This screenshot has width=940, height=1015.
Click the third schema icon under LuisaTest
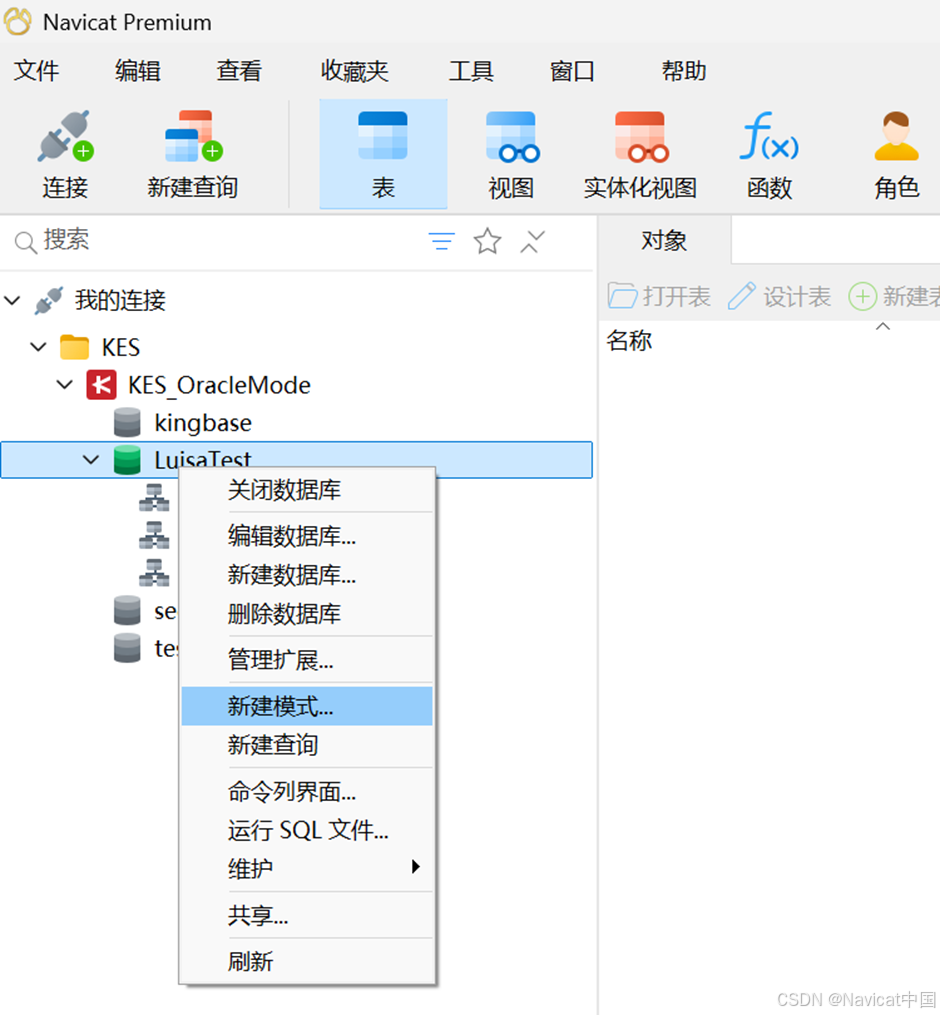point(154,572)
